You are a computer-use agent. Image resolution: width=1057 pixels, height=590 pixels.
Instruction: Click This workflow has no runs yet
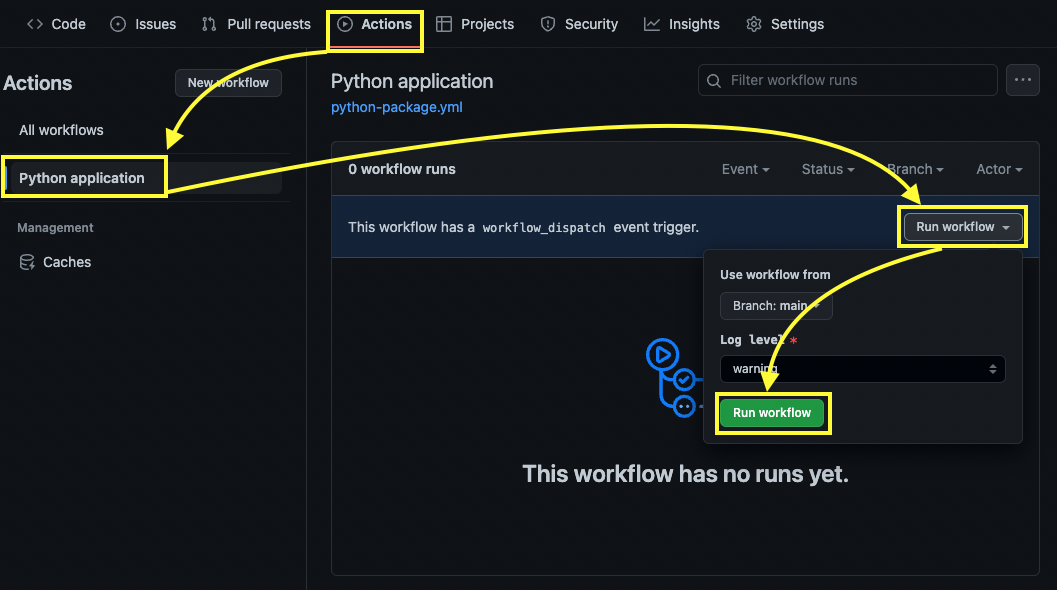[685, 474]
